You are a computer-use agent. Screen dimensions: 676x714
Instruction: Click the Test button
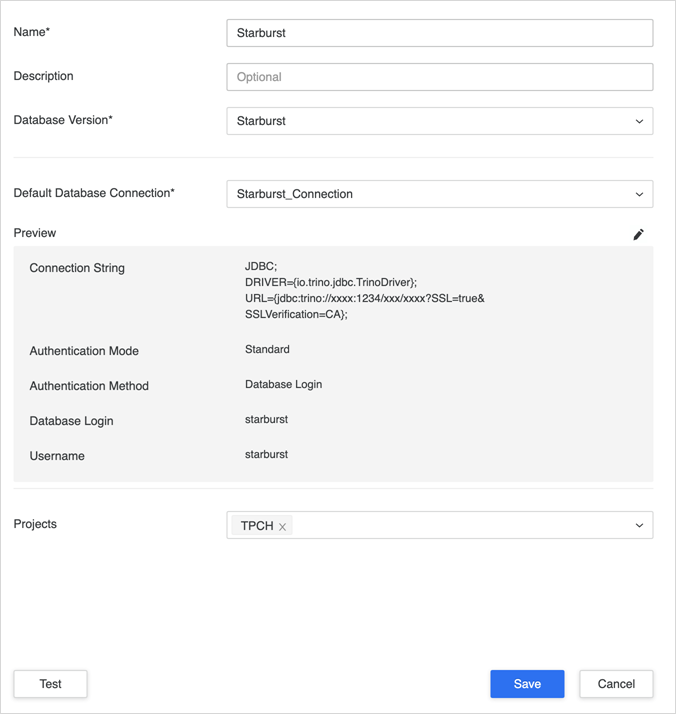[51, 684]
